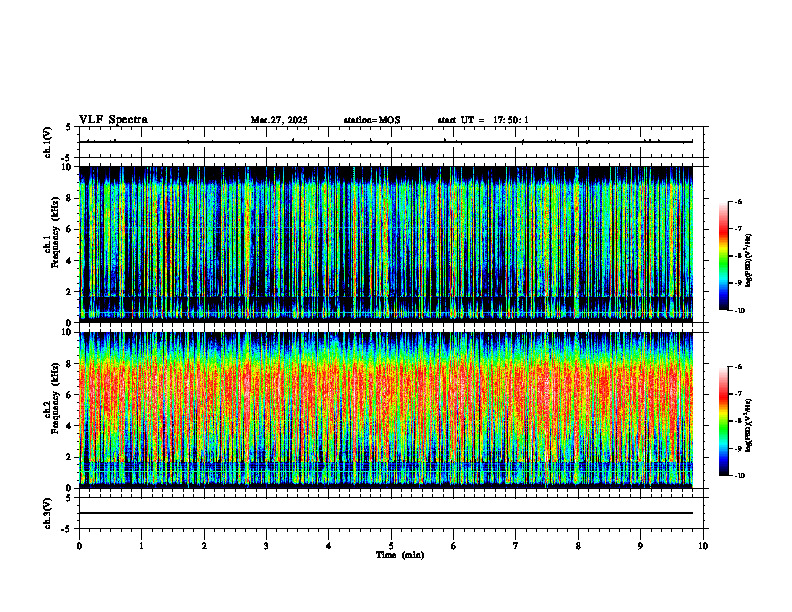Click the ch.2 spectrogram '4' kHz tick label
The height and width of the screenshot is (612, 792).
70,426
